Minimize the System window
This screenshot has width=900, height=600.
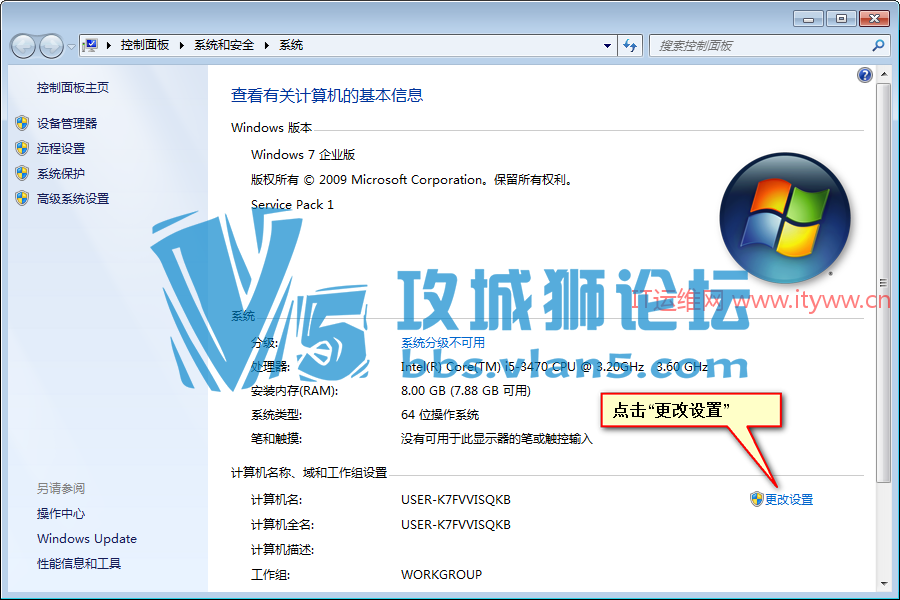coord(808,19)
